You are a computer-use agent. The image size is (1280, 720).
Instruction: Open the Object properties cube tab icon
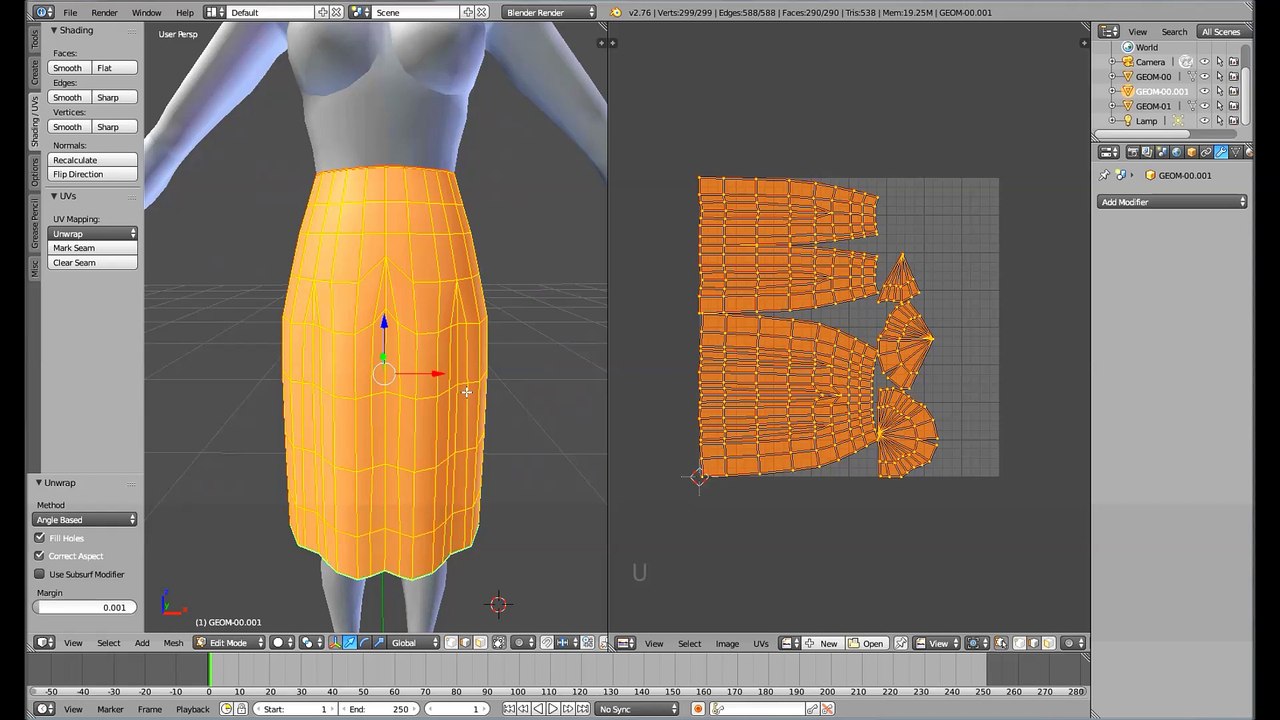click(x=1192, y=152)
